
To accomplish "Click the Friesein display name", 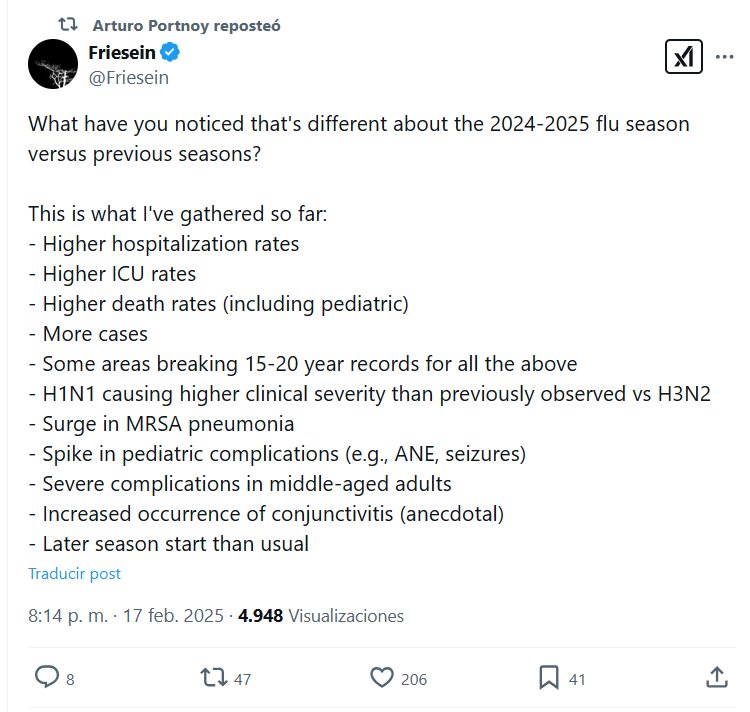I will 123,53.
